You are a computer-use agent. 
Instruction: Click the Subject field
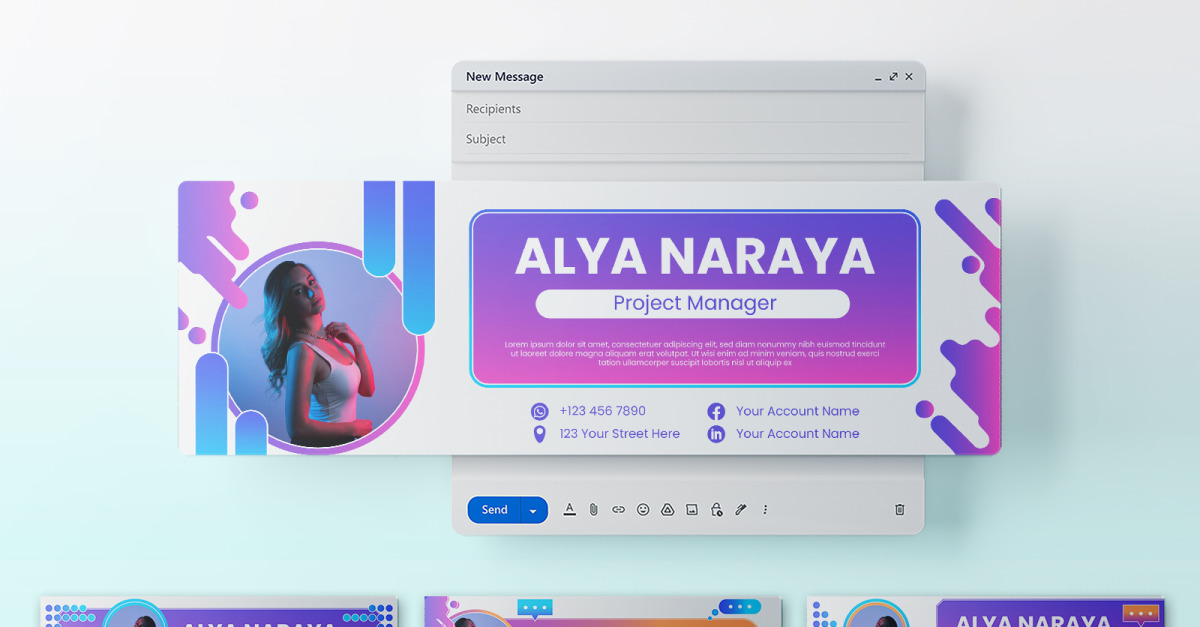[600, 139]
